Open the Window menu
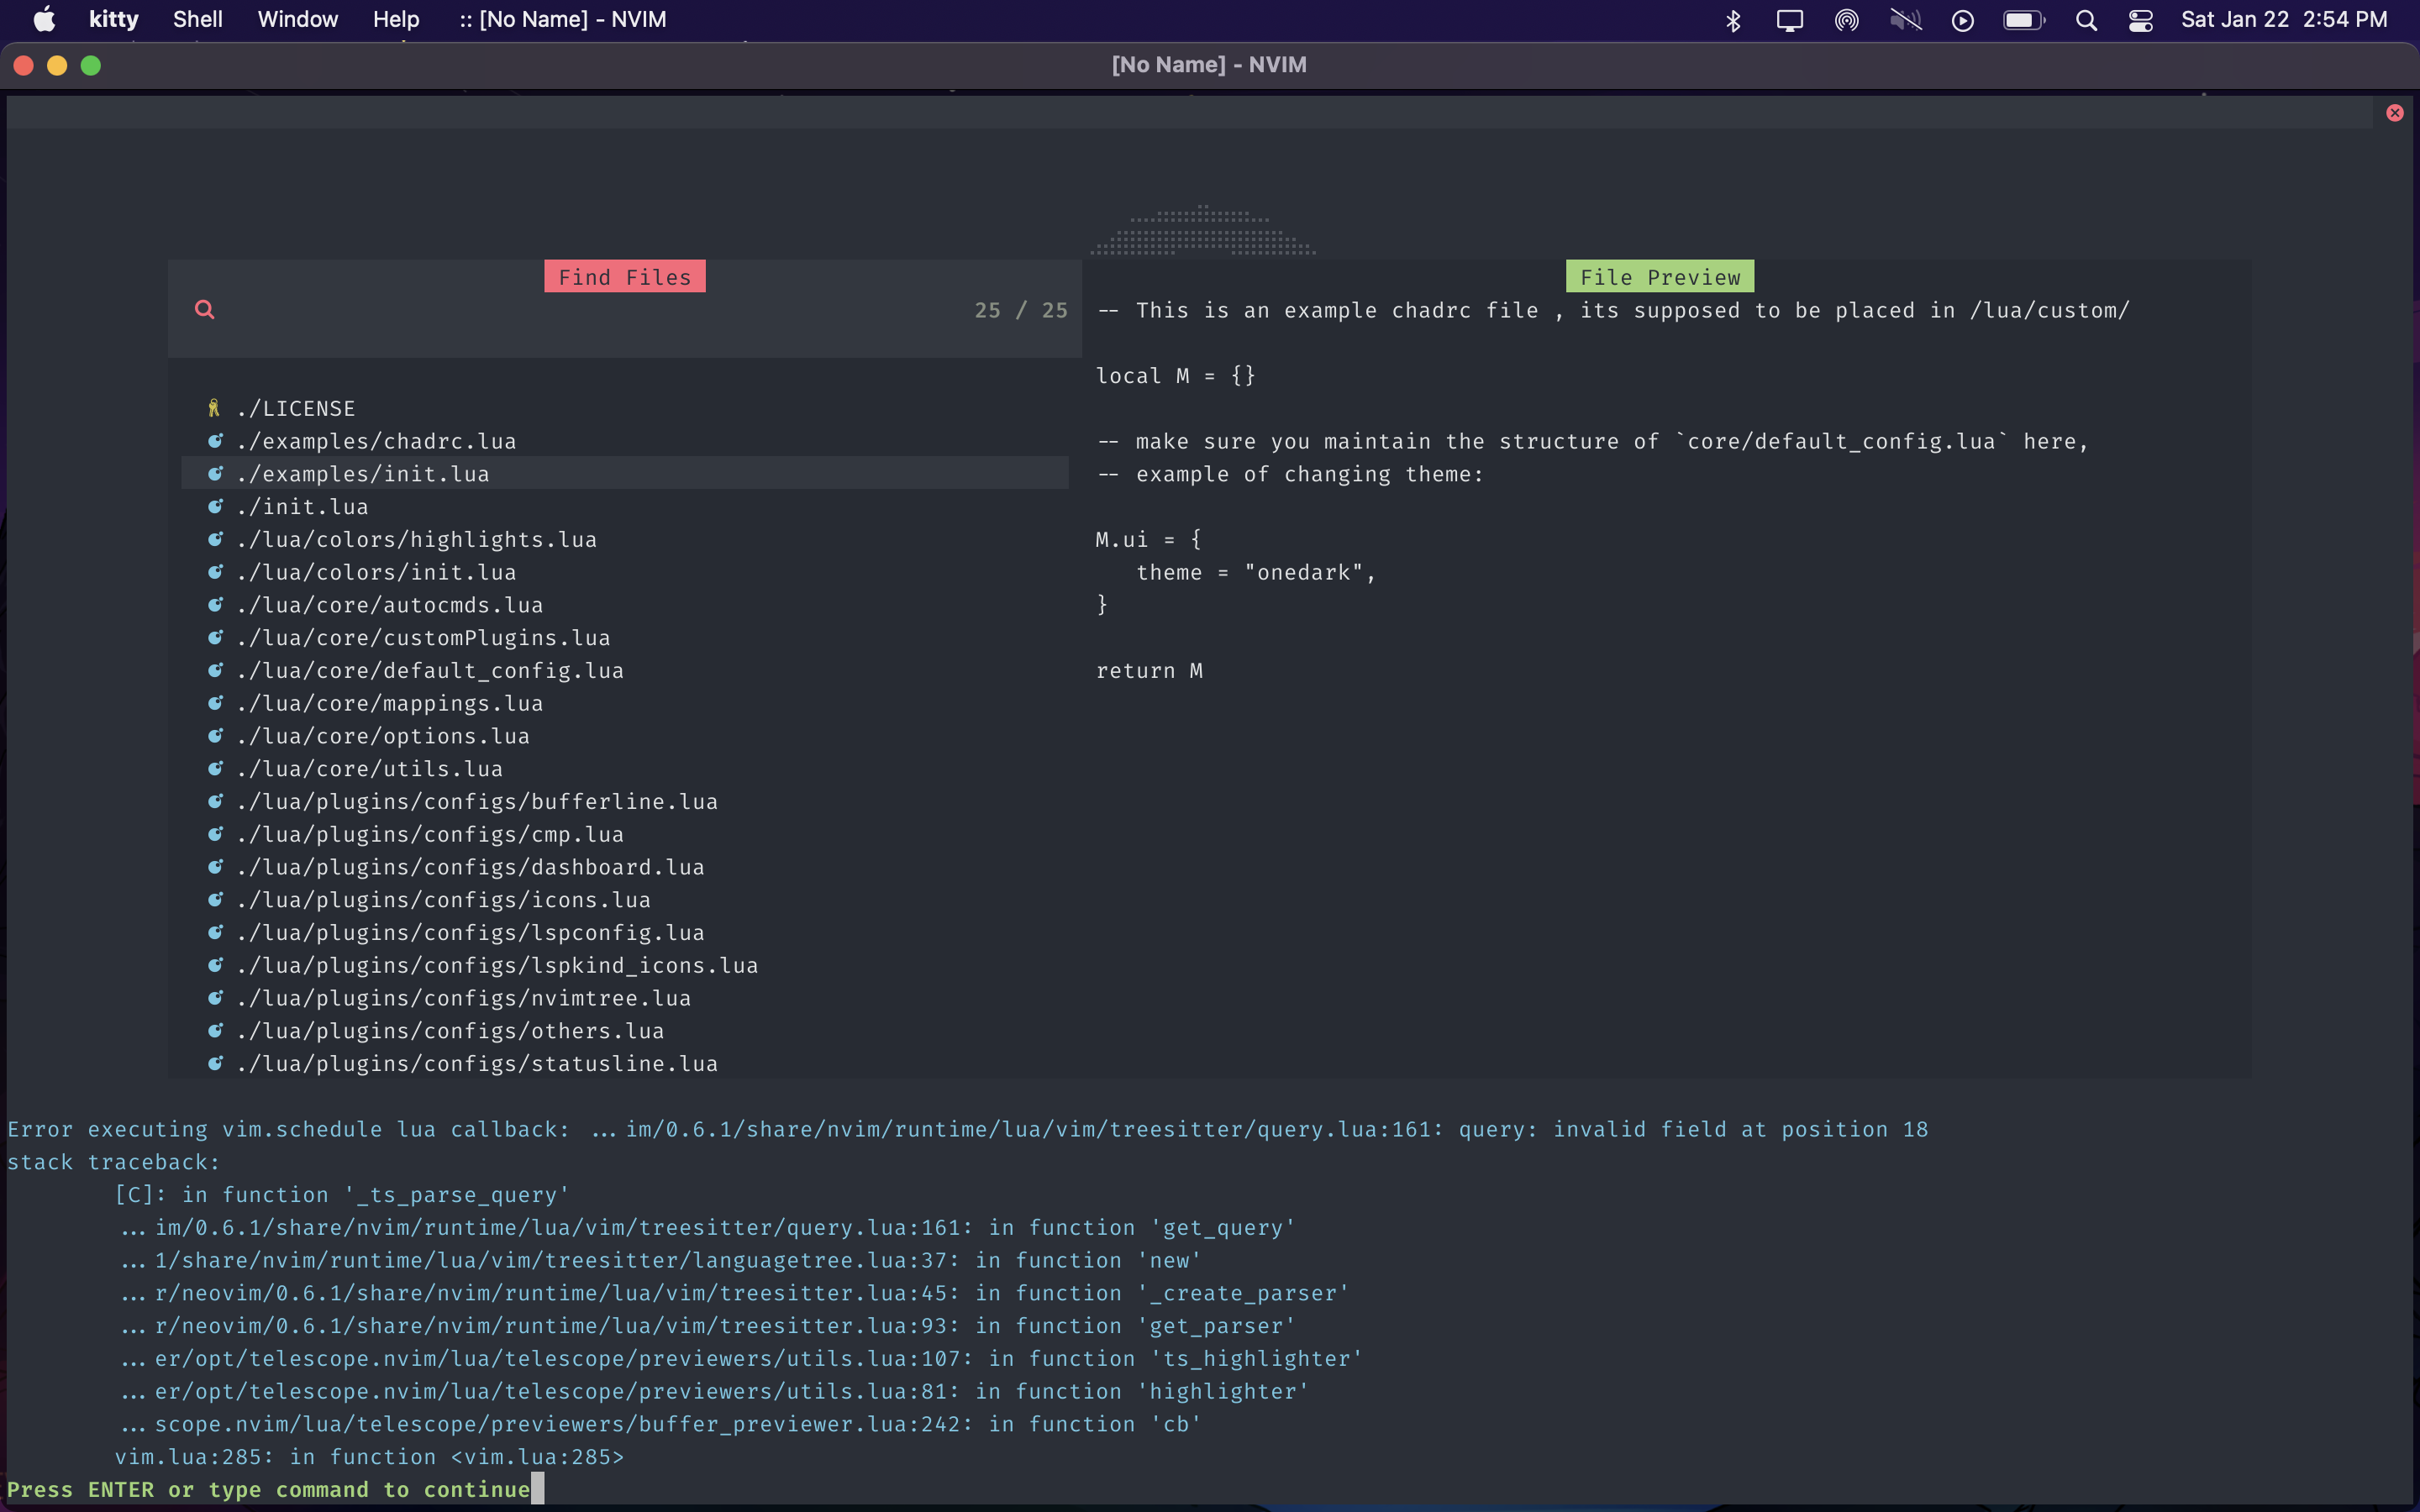 [297, 19]
